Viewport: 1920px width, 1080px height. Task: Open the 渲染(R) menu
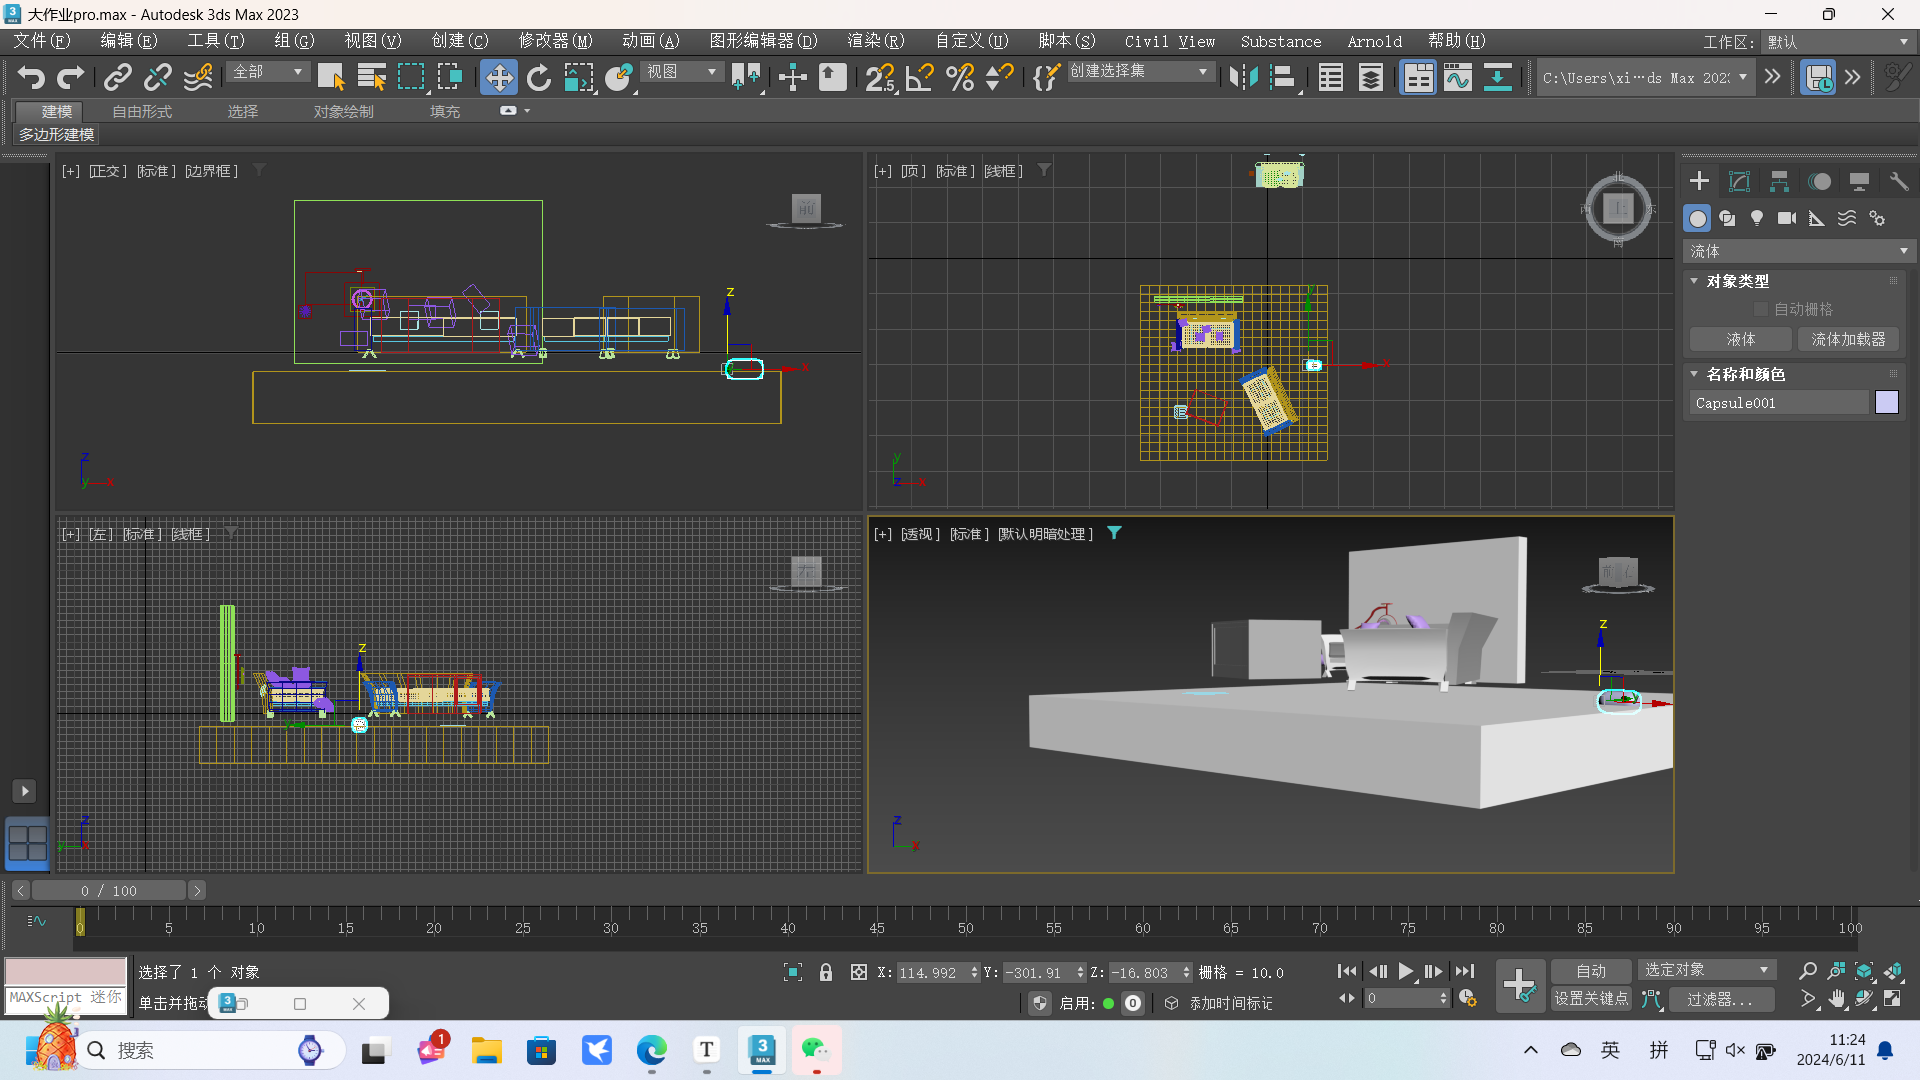pyautogui.click(x=875, y=41)
